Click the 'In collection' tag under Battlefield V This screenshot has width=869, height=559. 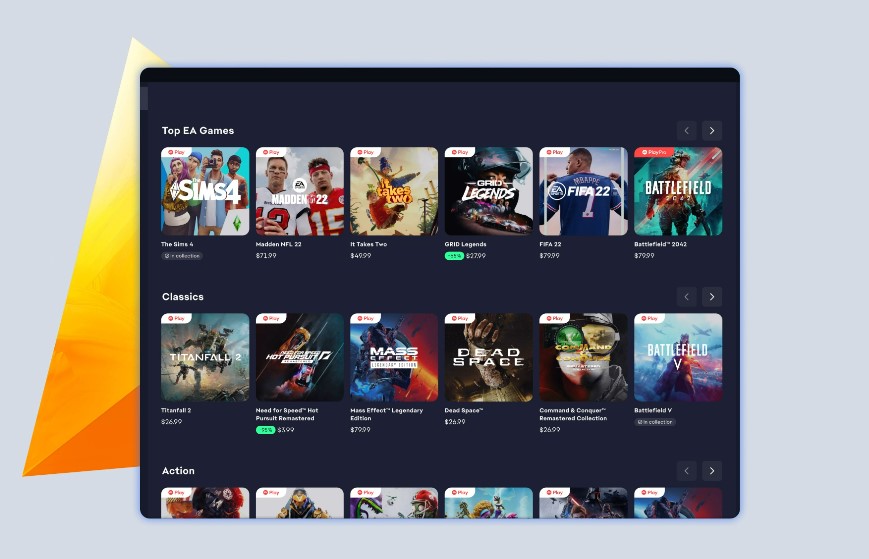(x=655, y=422)
